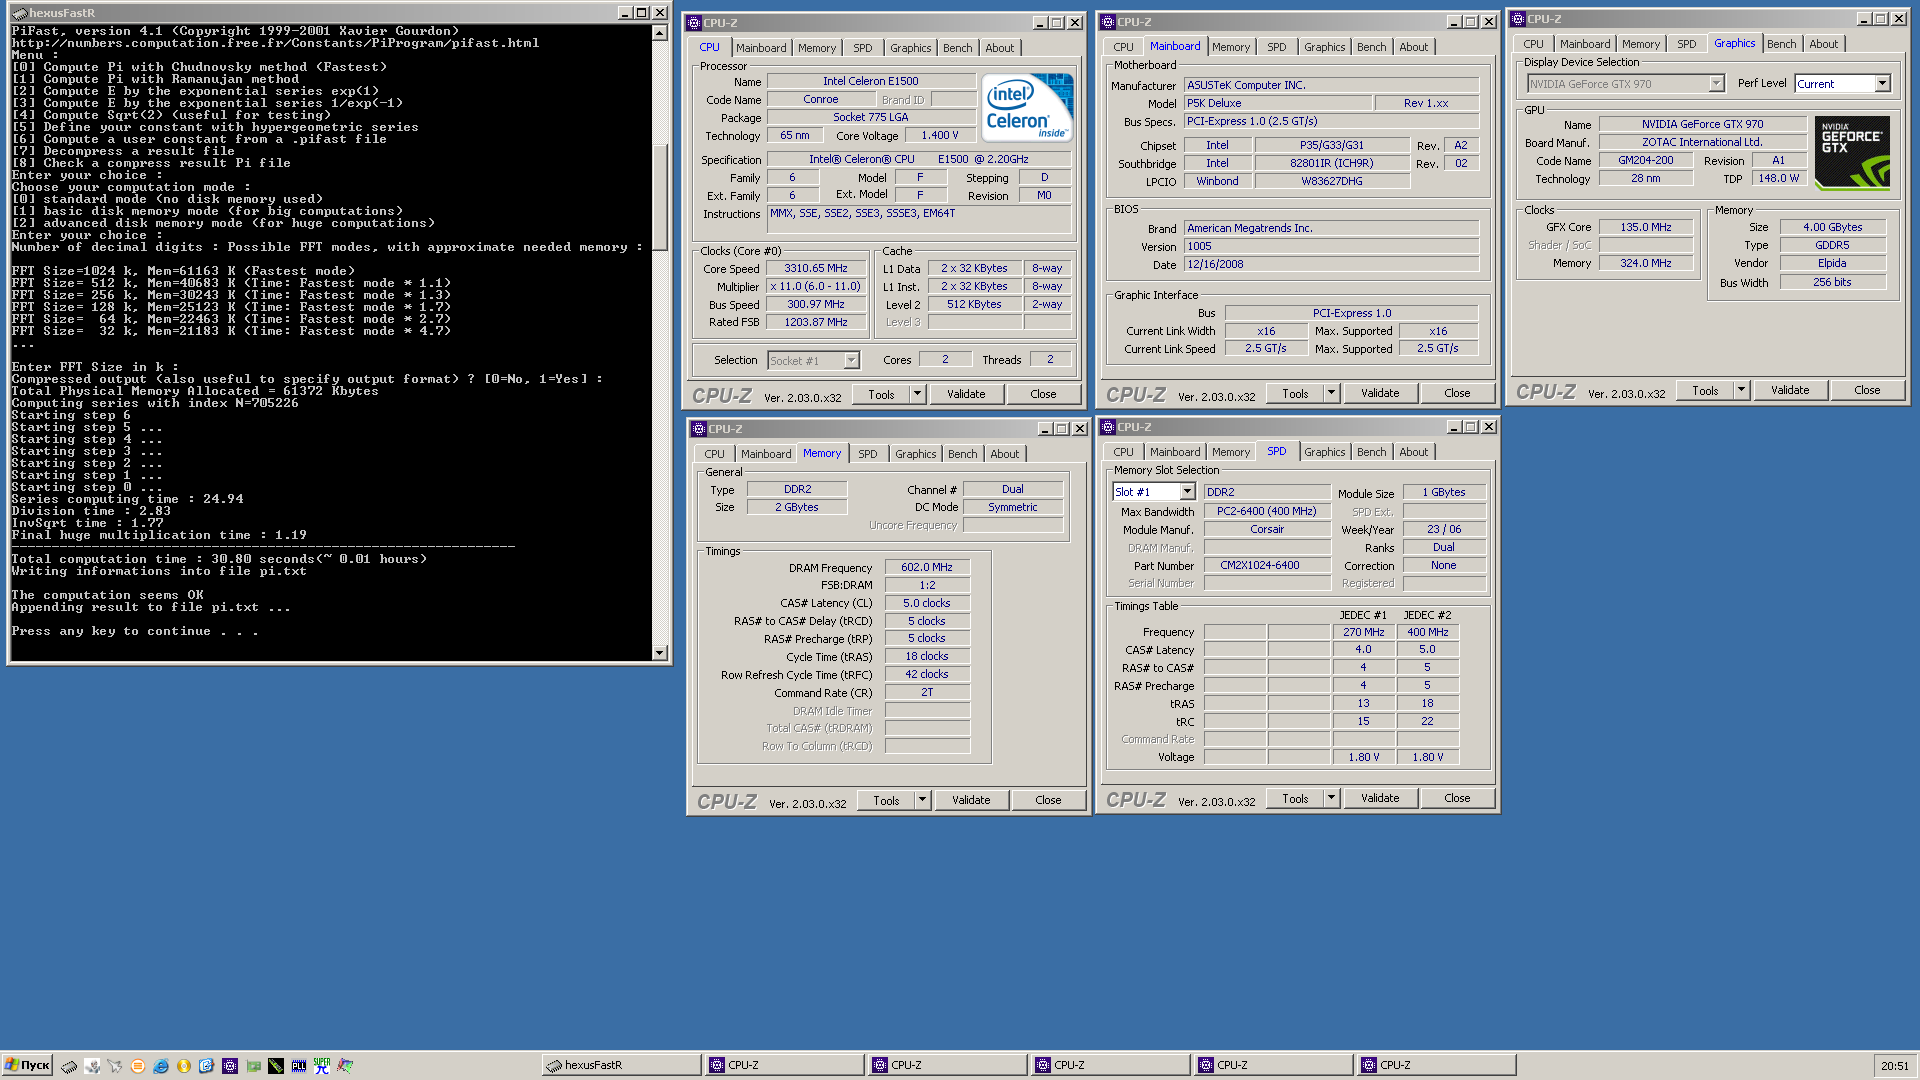
Task: Click the Intel Celeron inside logo
Action: tap(1027, 107)
